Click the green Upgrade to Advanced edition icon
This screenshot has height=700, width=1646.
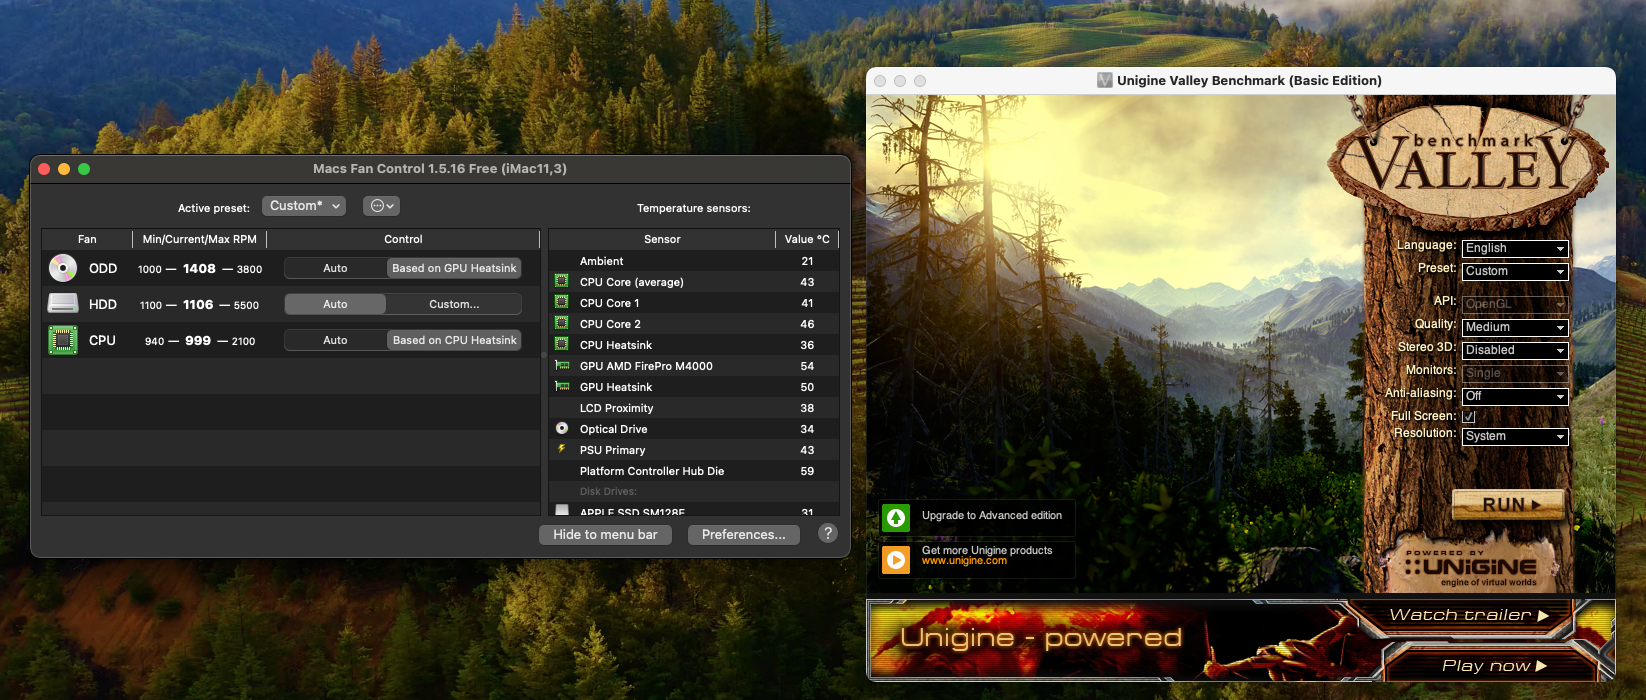(896, 517)
